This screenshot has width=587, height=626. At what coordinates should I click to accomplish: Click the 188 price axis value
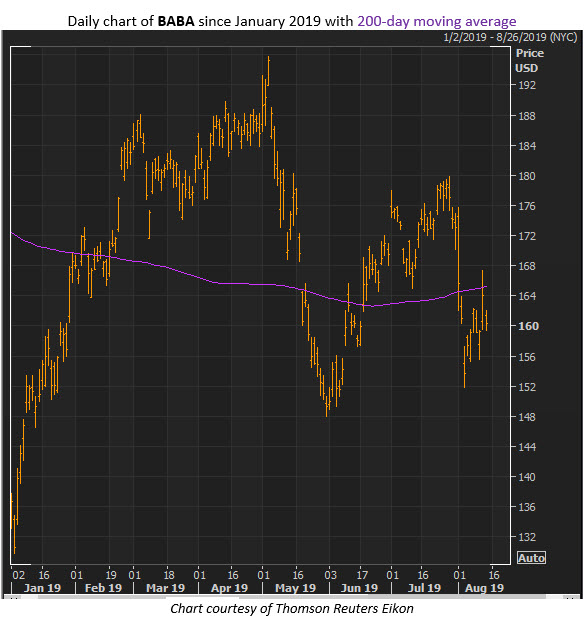click(x=527, y=116)
